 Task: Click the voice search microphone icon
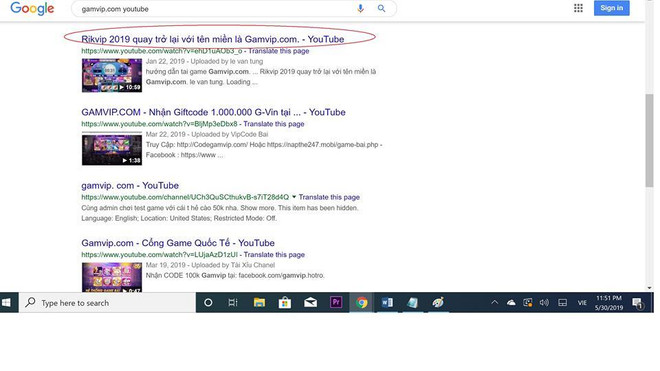(360, 8)
